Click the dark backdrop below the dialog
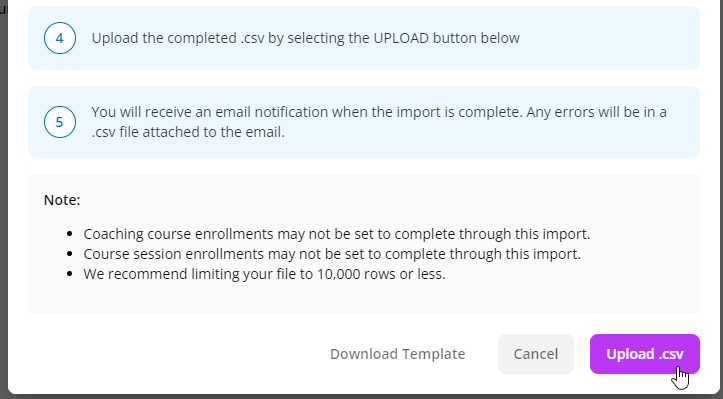This screenshot has width=723, height=399. (362, 397)
